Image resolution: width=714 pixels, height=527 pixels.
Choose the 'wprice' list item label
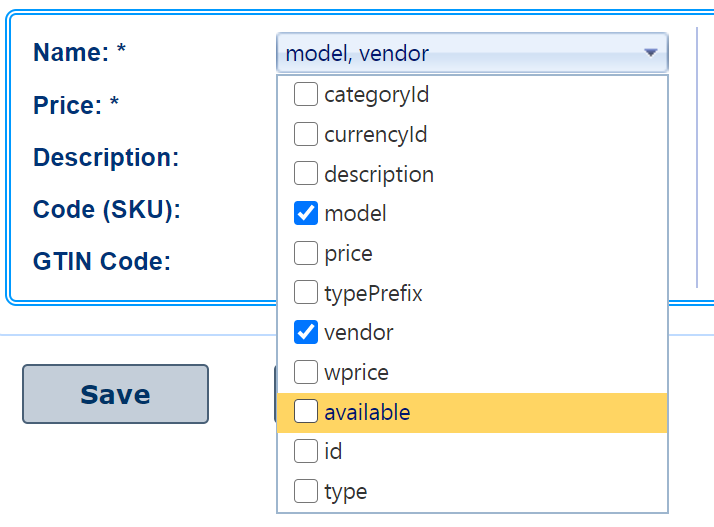click(356, 372)
